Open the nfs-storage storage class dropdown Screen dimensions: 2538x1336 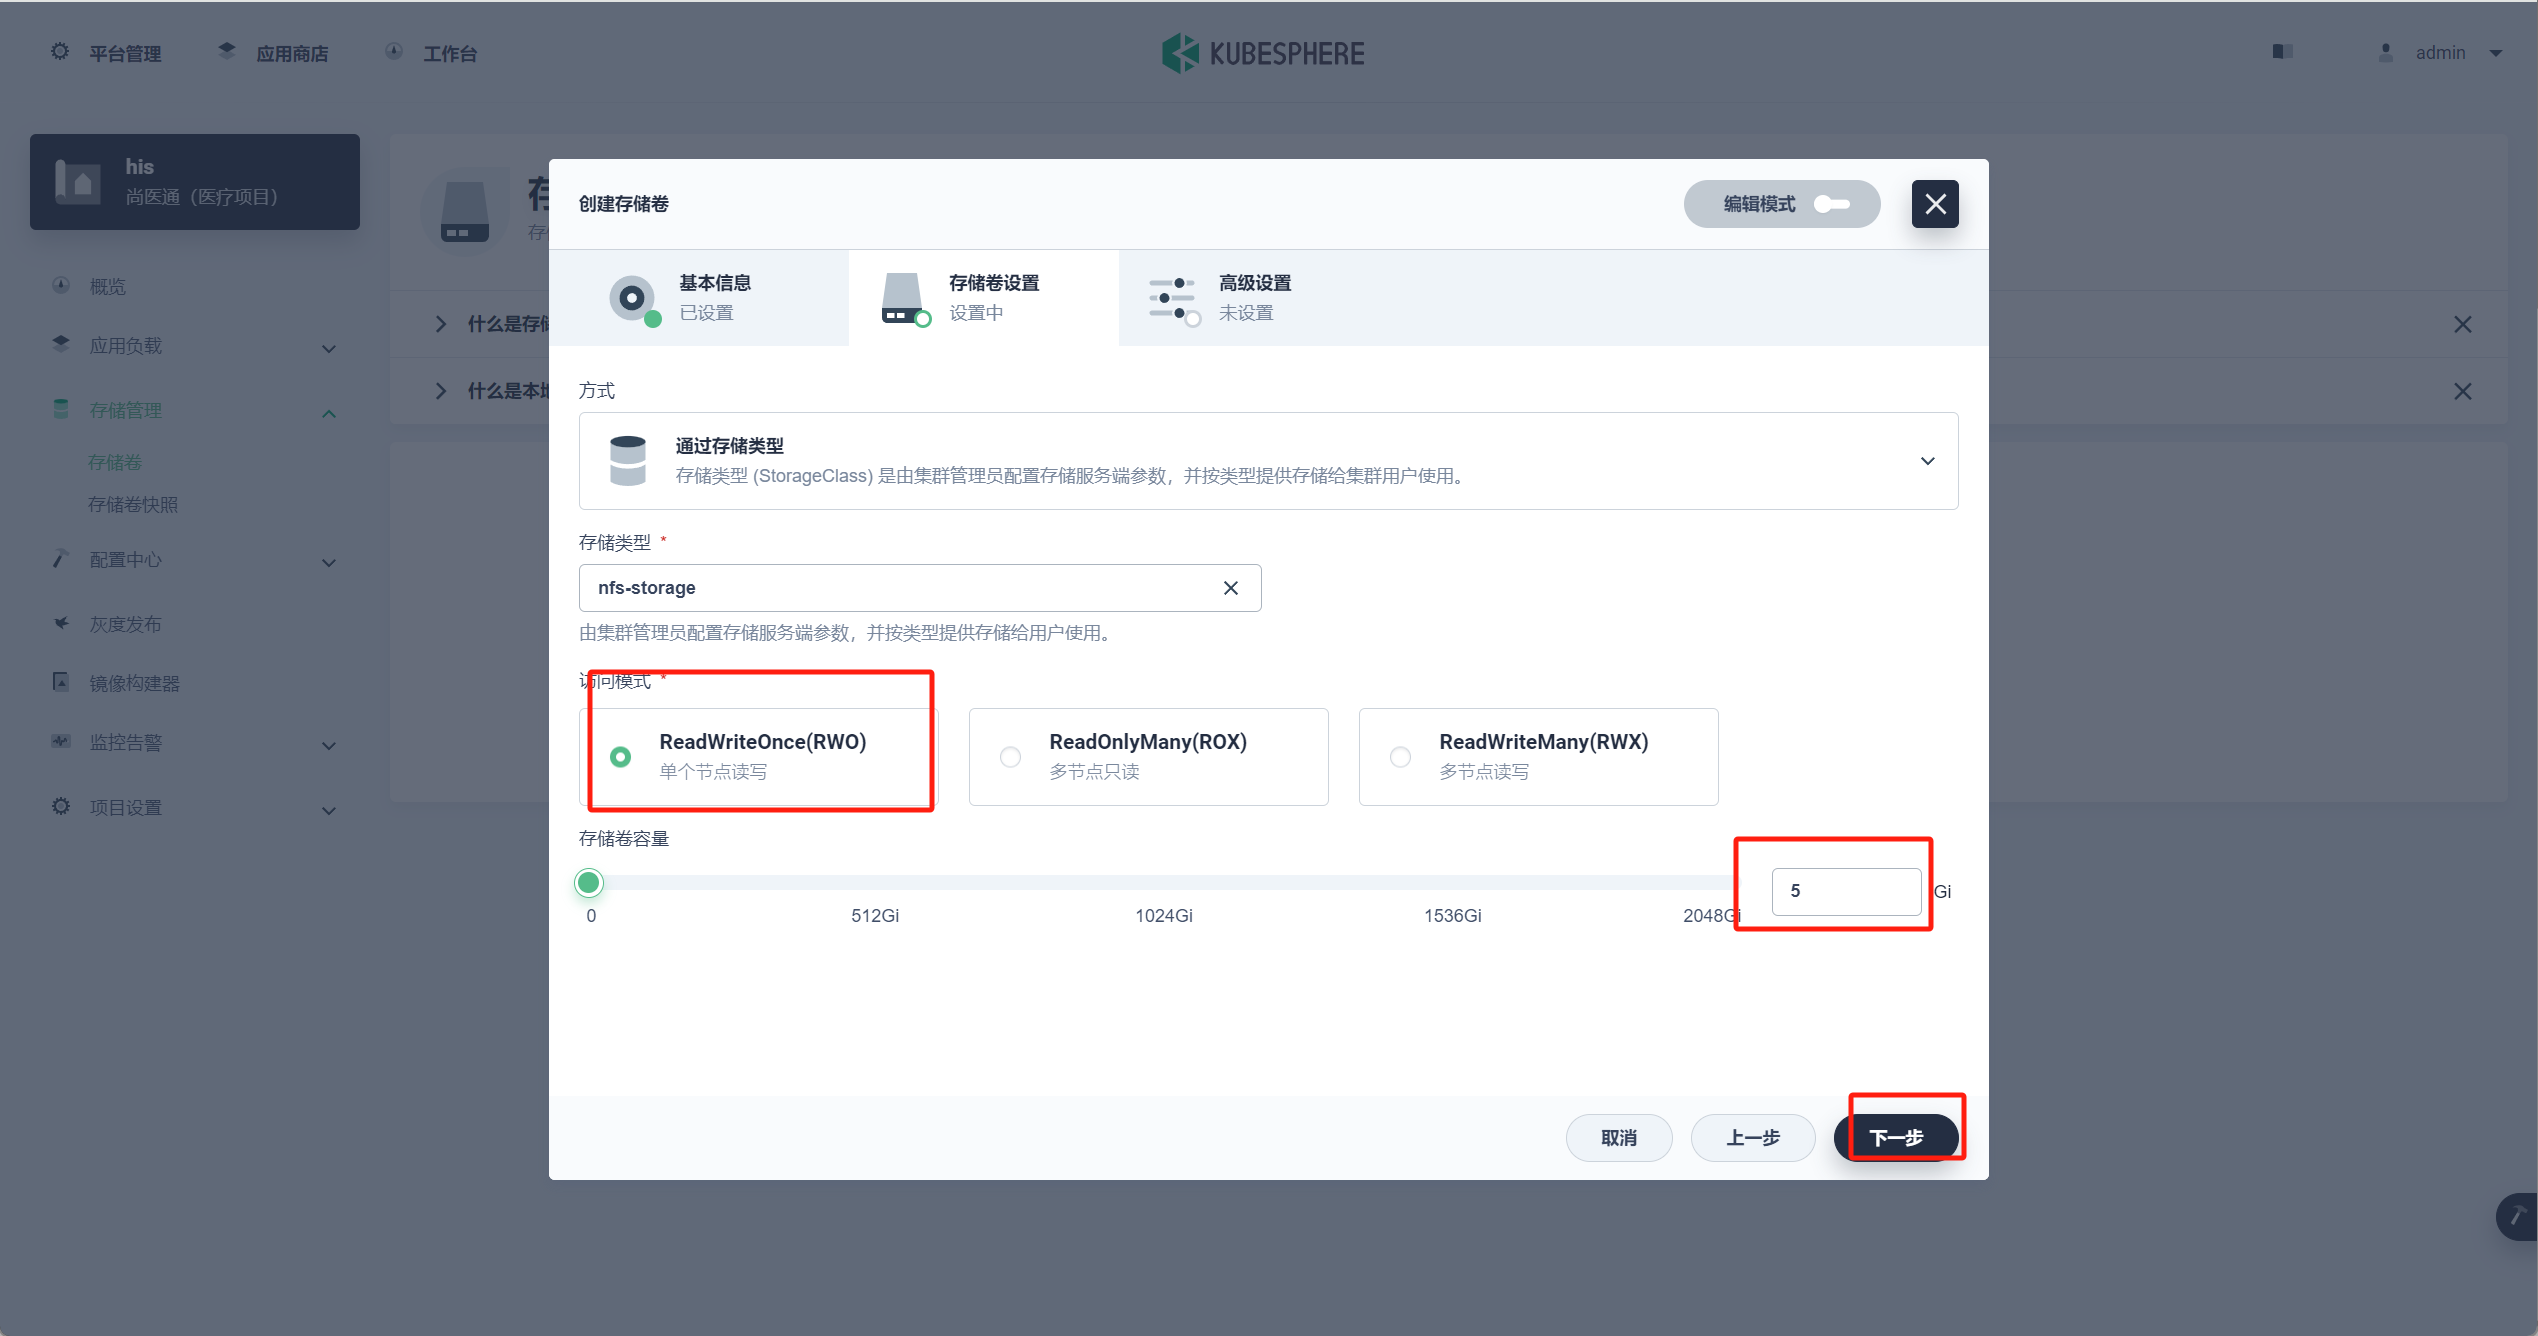920,588
